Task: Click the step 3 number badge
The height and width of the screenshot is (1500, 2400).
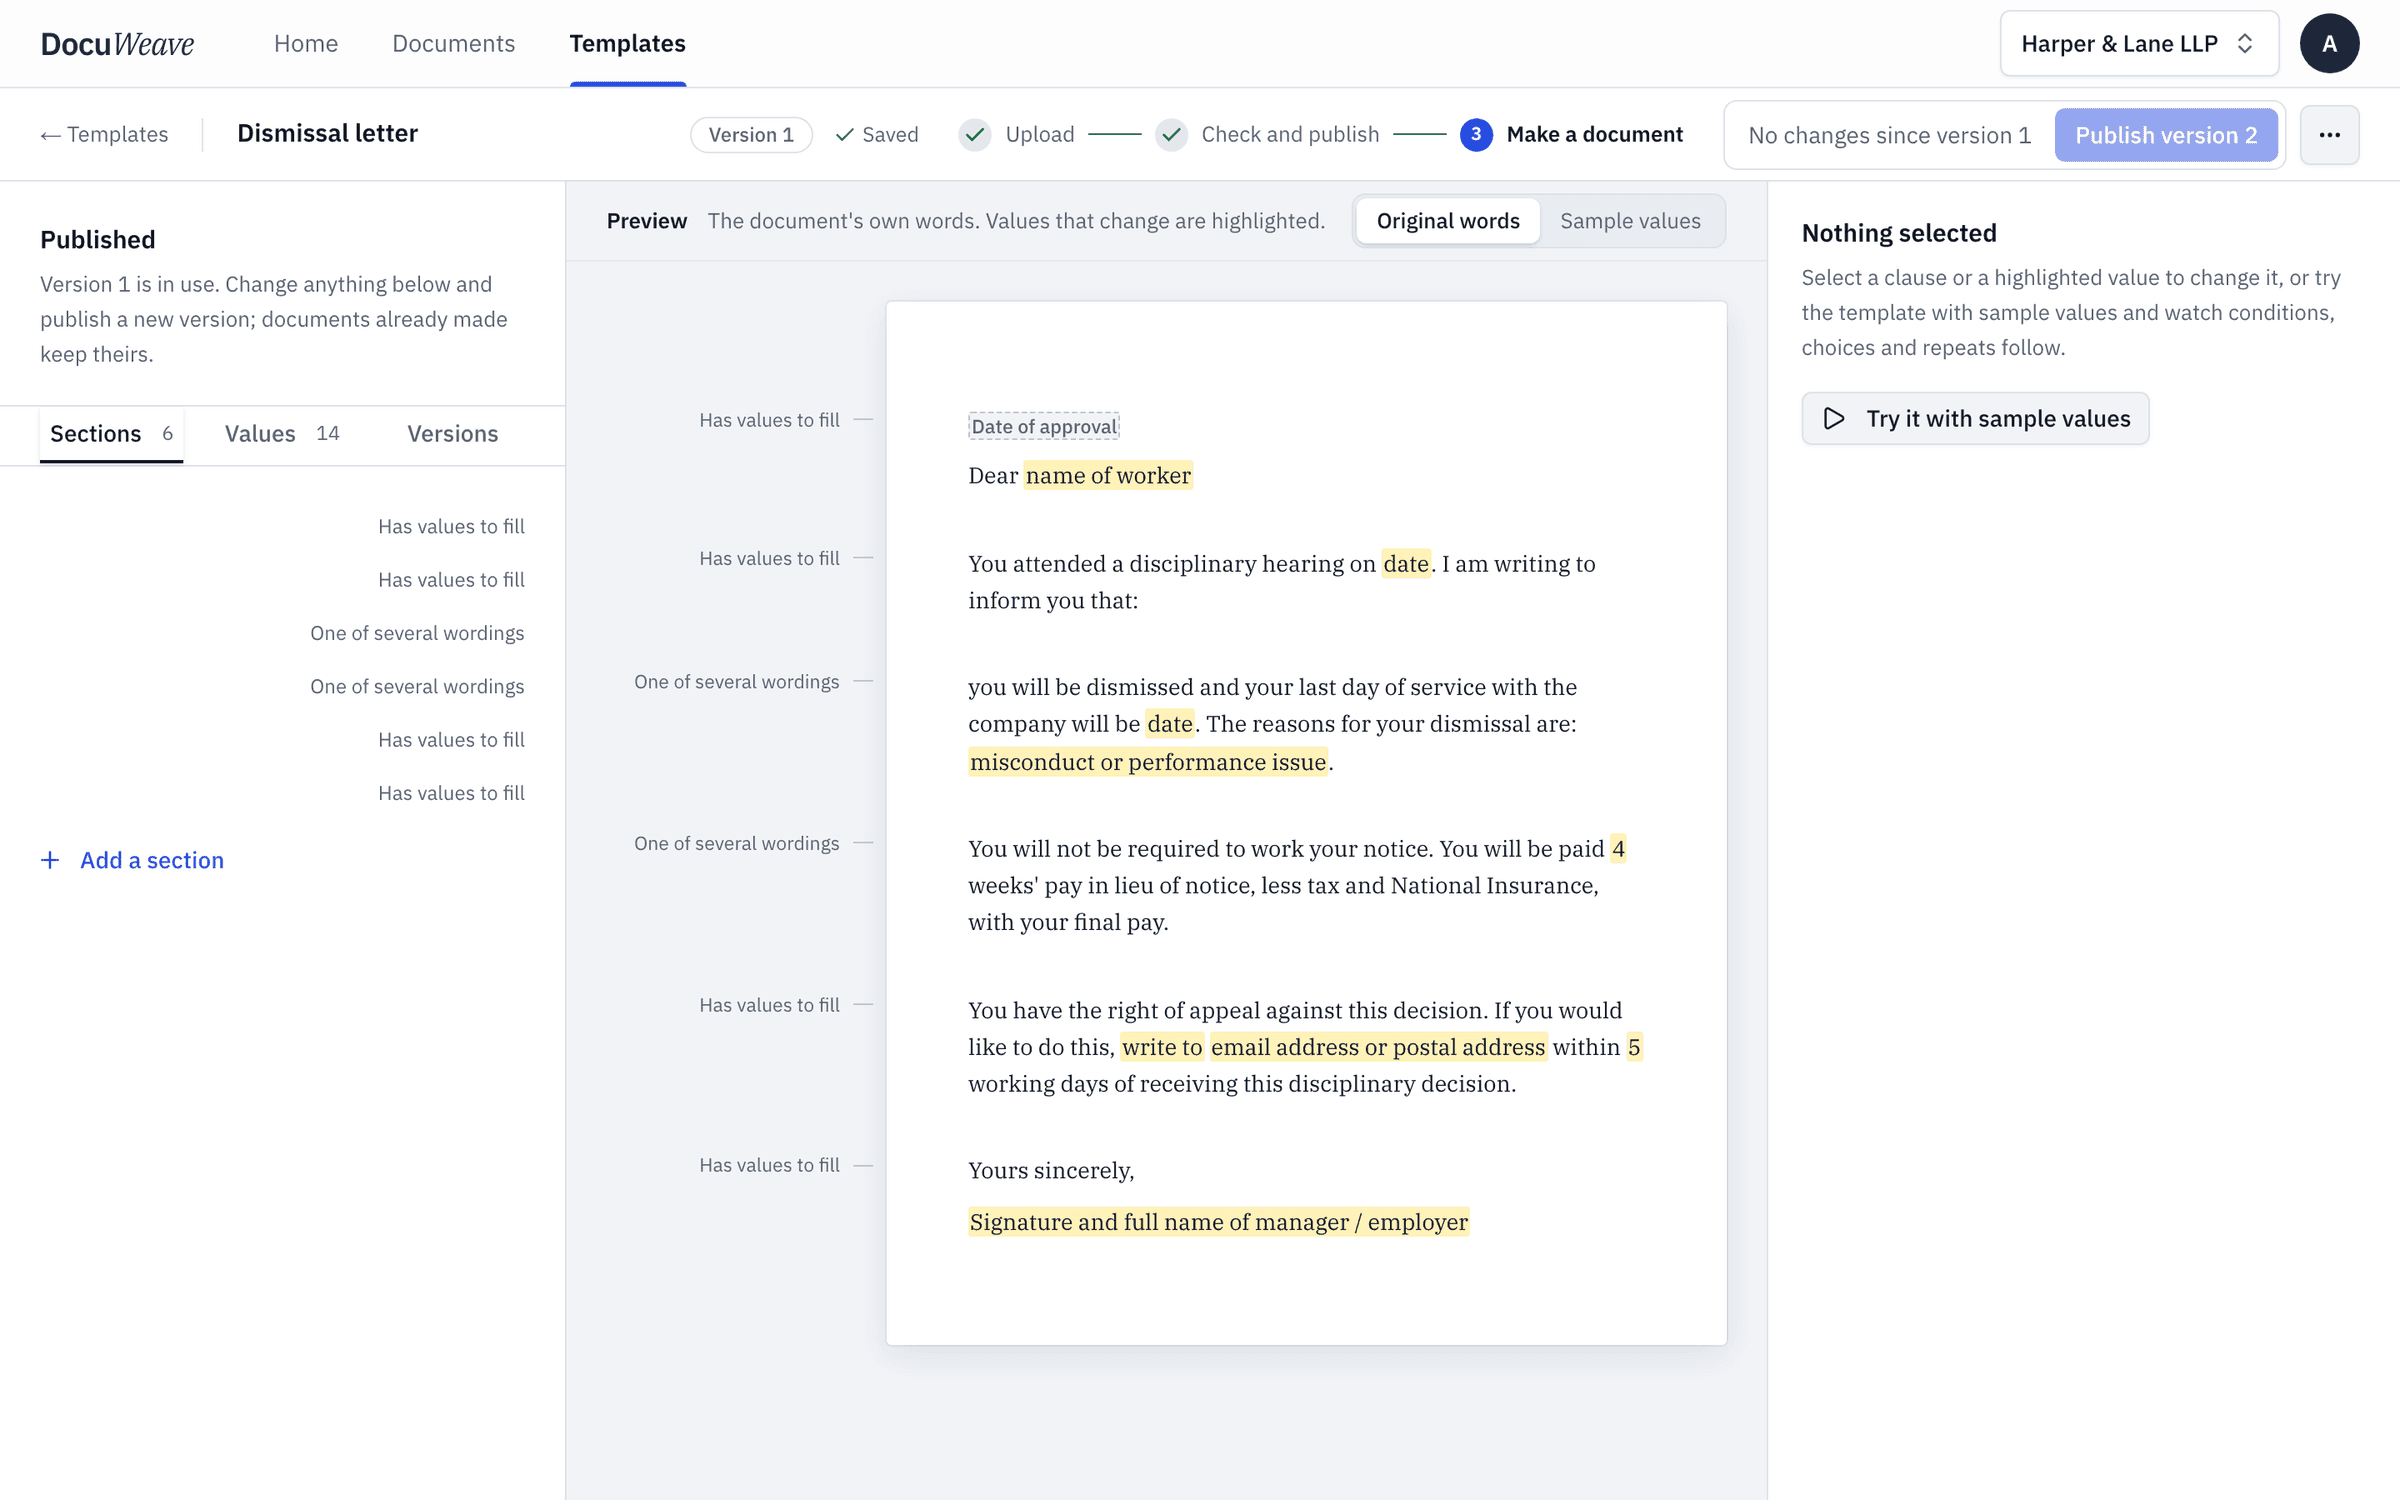Action: 1476,134
